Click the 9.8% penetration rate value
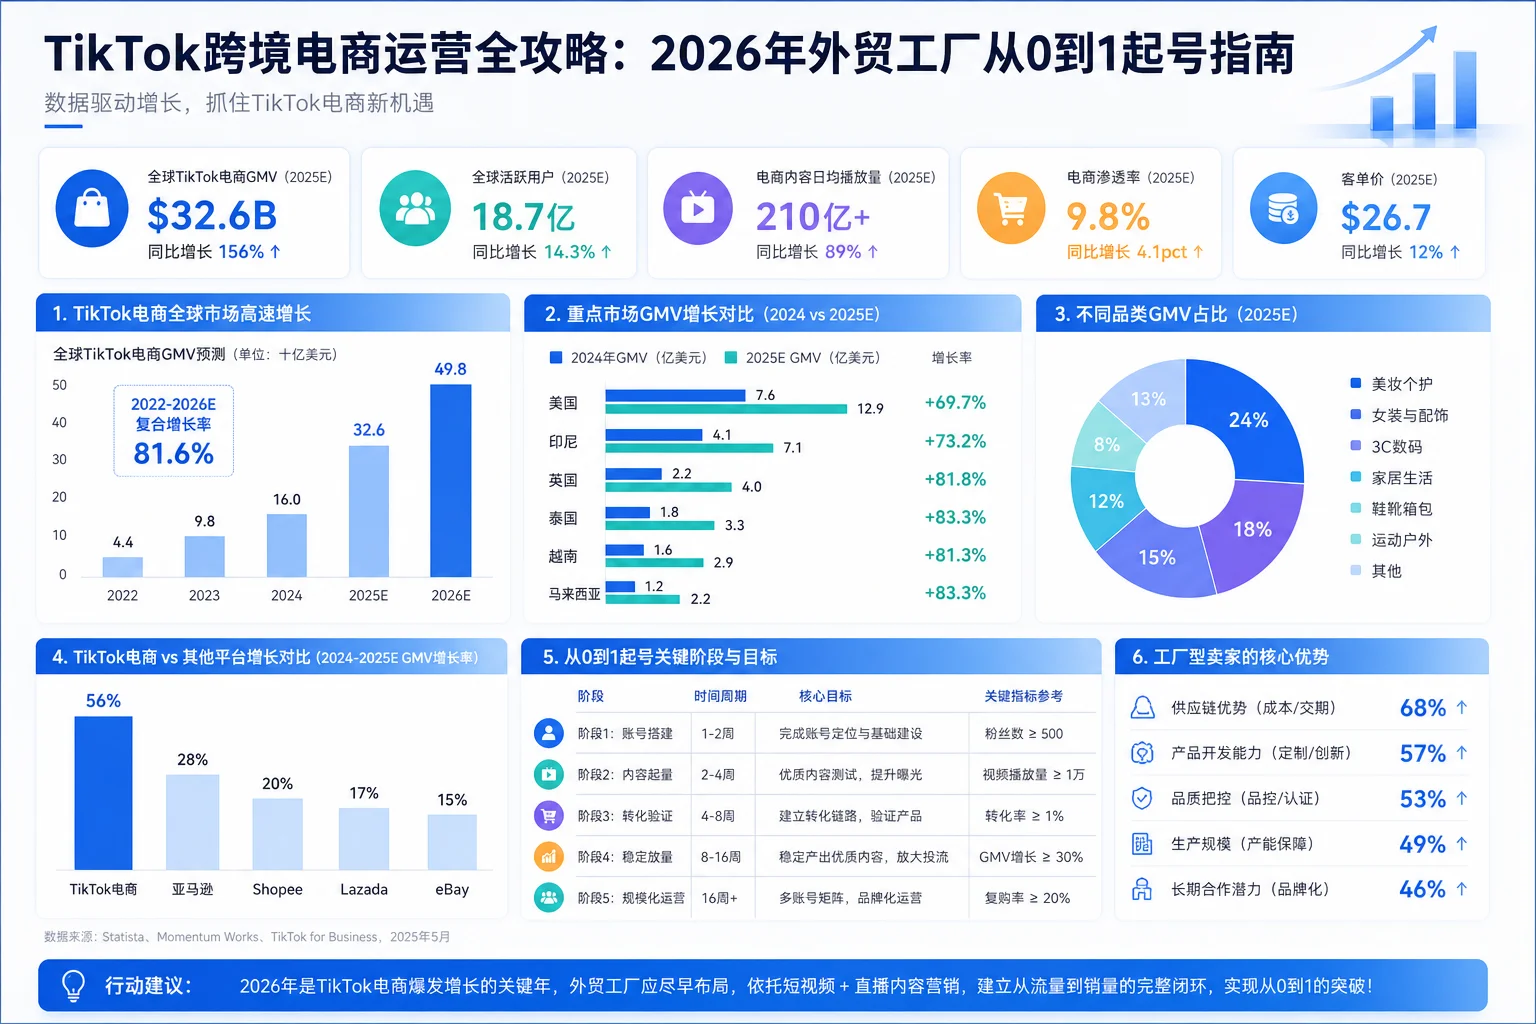This screenshot has height=1024, width=1536. tap(1108, 217)
